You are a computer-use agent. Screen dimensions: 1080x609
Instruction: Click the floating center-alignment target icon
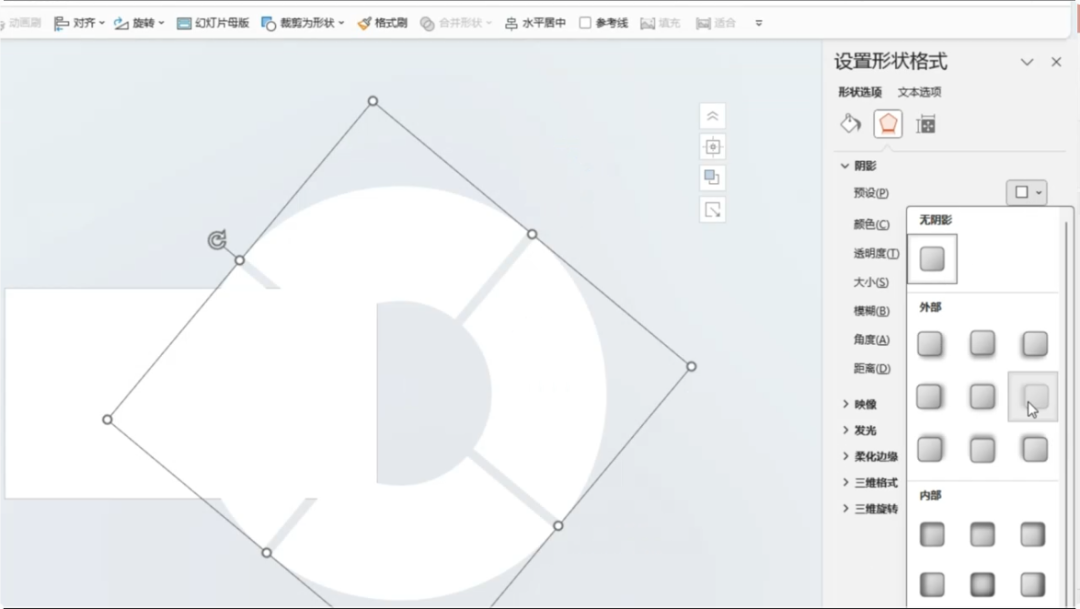point(713,147)
